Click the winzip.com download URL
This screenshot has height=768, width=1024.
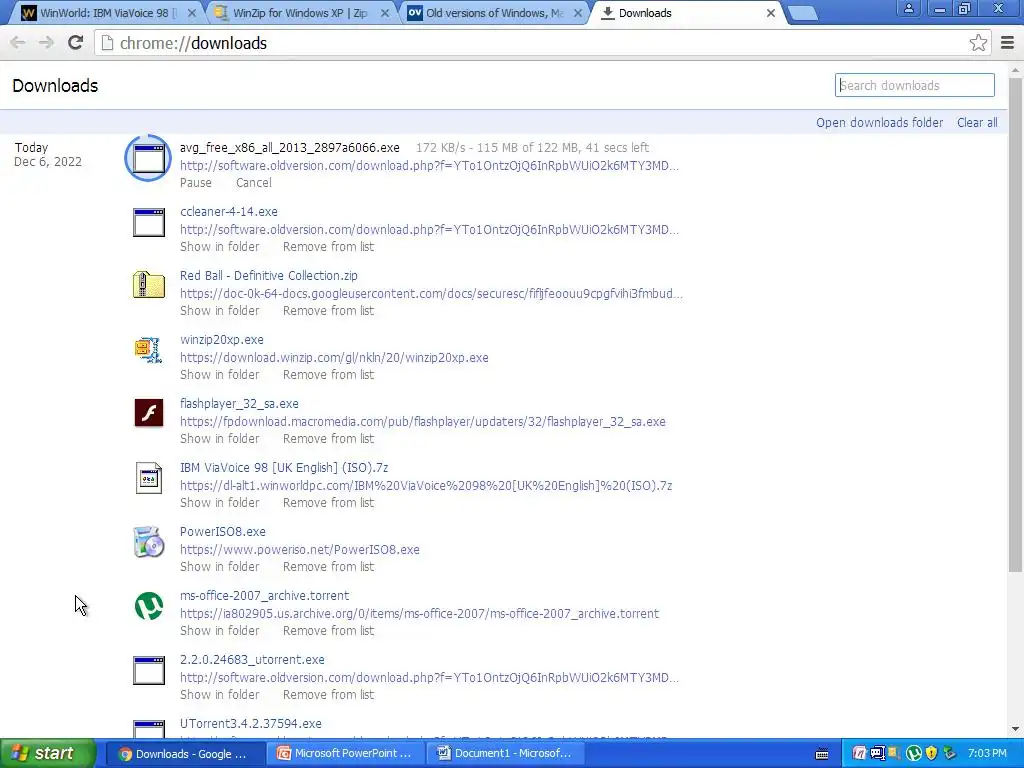click(x=334, y=358)
